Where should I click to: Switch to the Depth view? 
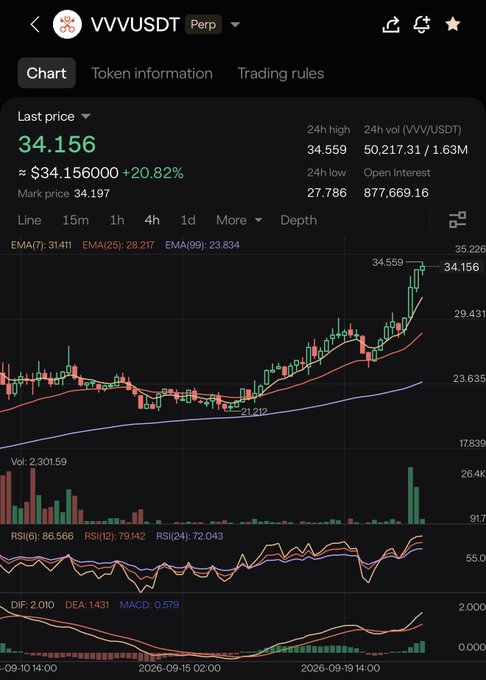(x=298, y=220)
